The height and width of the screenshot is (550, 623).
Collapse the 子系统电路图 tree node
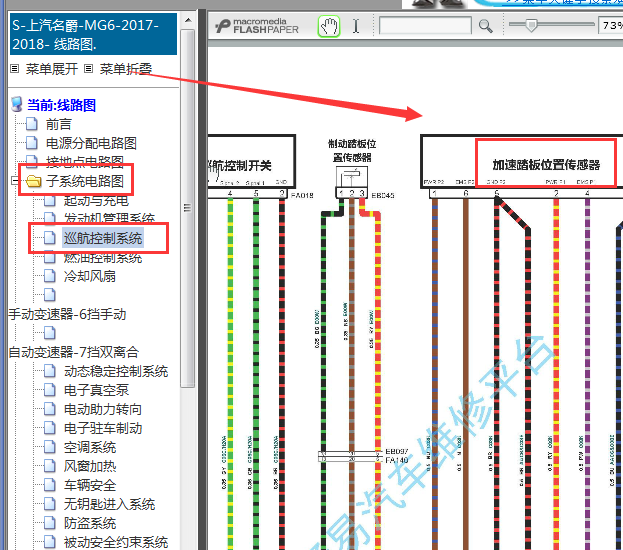[x=15, y=181]
